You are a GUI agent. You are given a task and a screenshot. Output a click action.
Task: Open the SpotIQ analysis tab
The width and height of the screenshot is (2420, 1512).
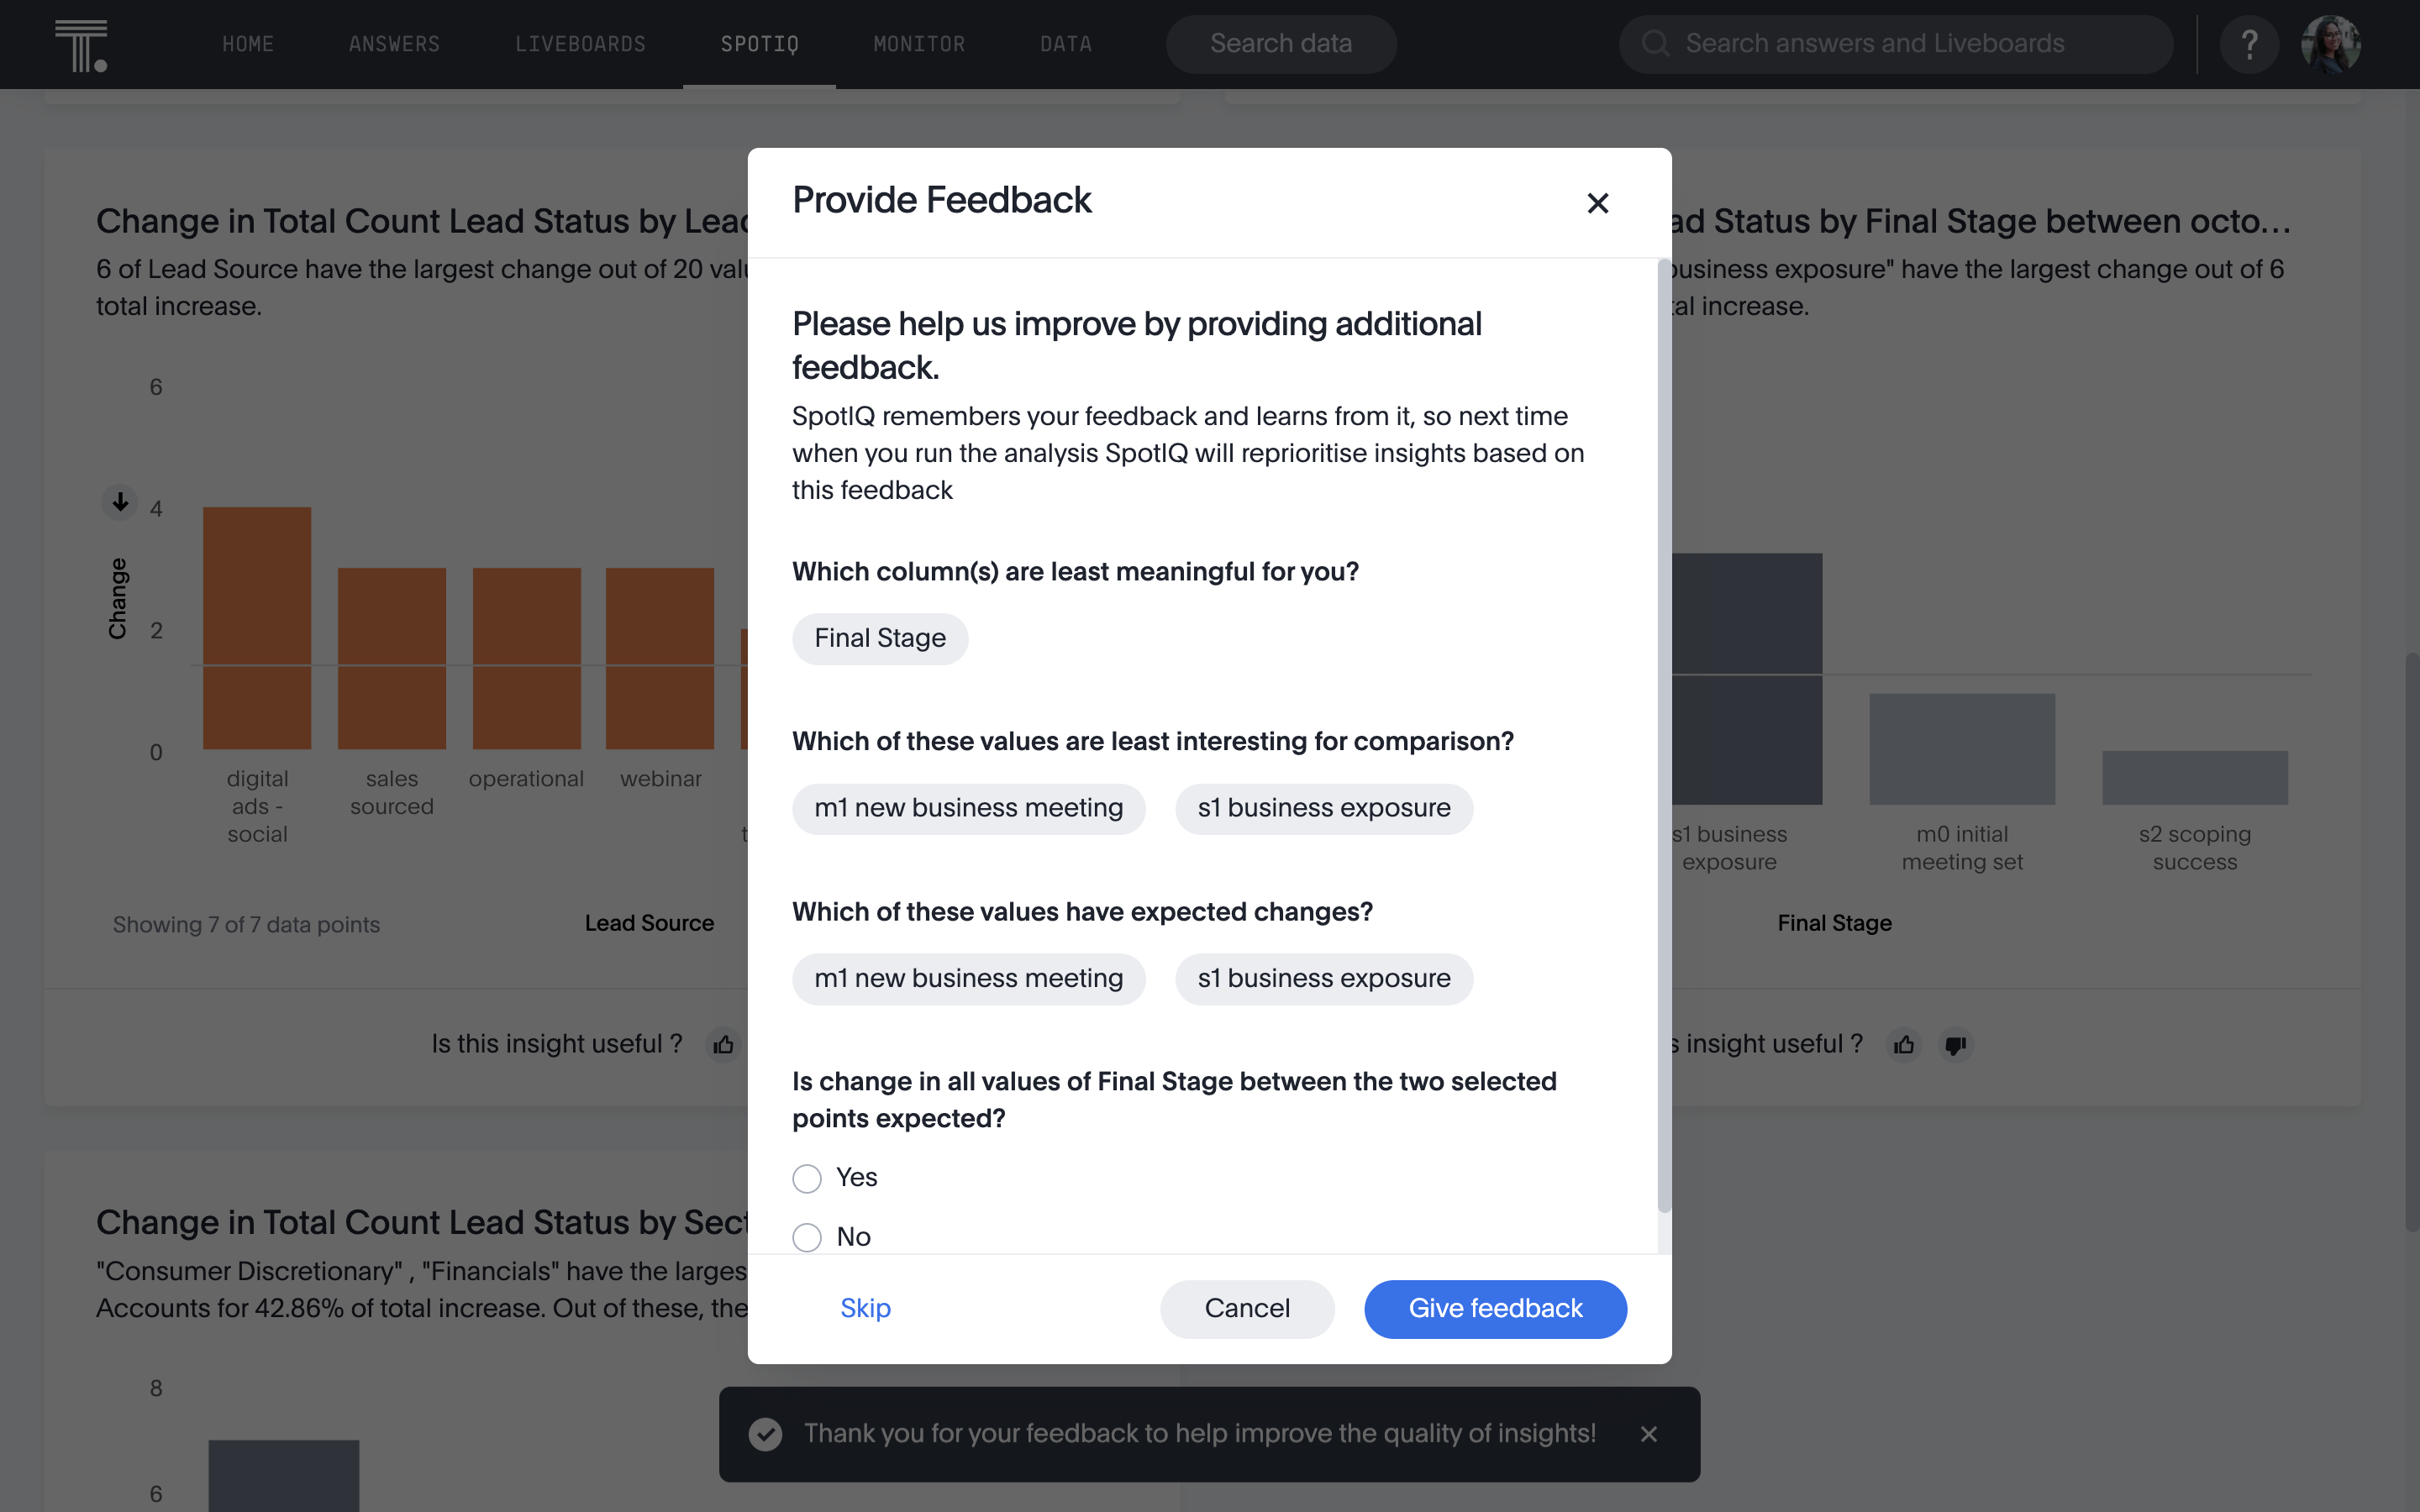tap(758, 44)
